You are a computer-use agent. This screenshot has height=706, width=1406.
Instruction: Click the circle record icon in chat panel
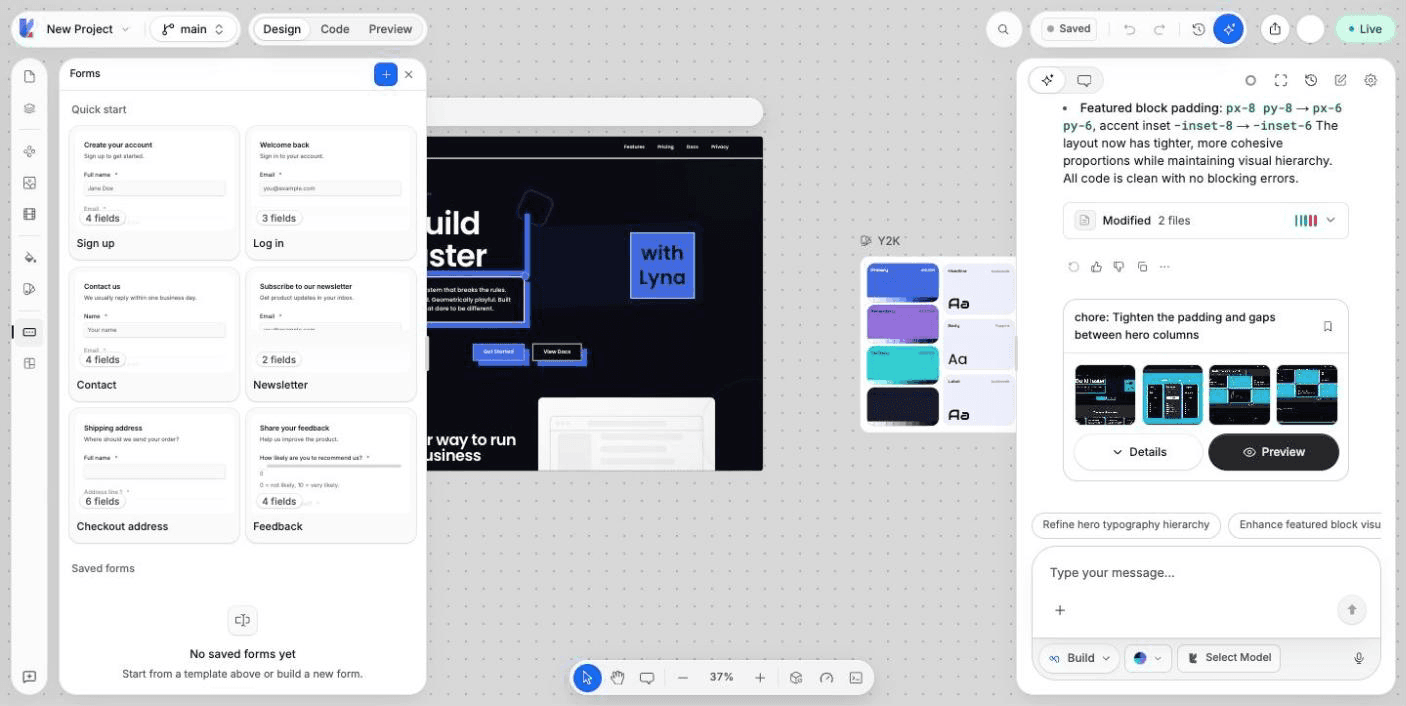coord(1250,80)
